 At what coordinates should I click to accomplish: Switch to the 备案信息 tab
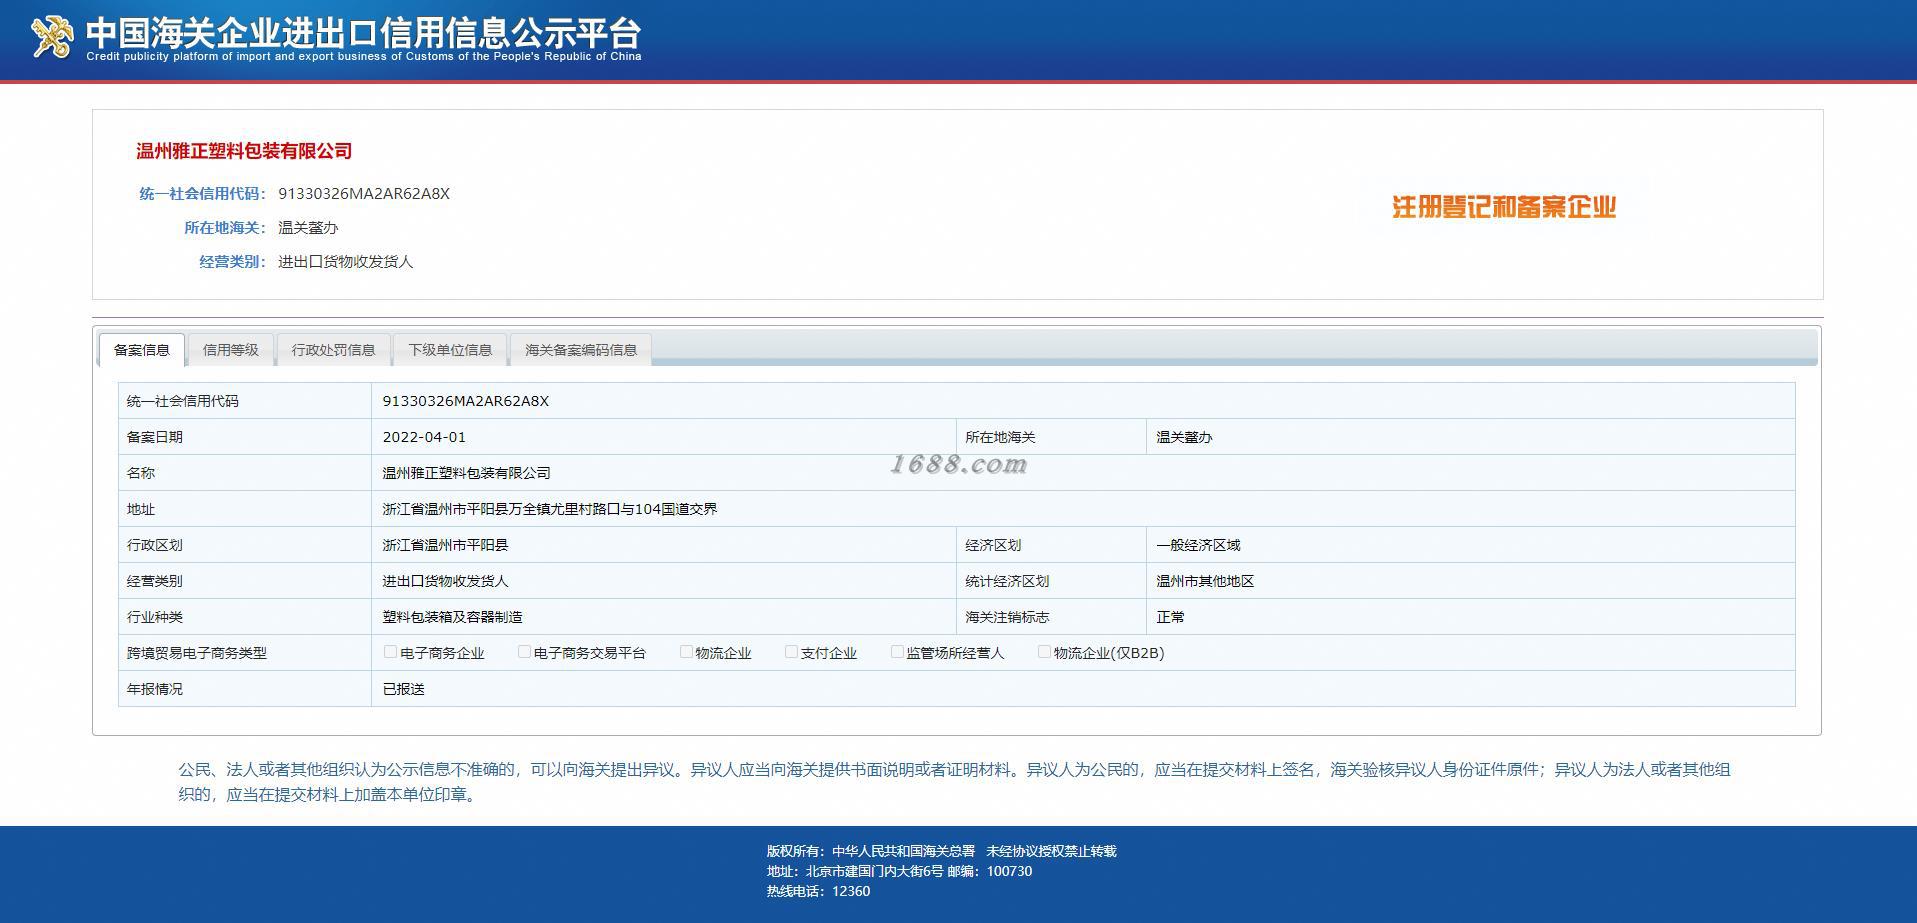point(142,350)
